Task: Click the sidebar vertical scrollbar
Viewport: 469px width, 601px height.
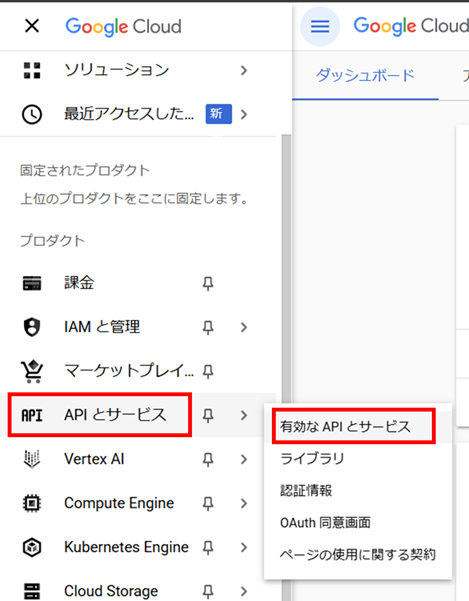Action: (x=286, y=268)
